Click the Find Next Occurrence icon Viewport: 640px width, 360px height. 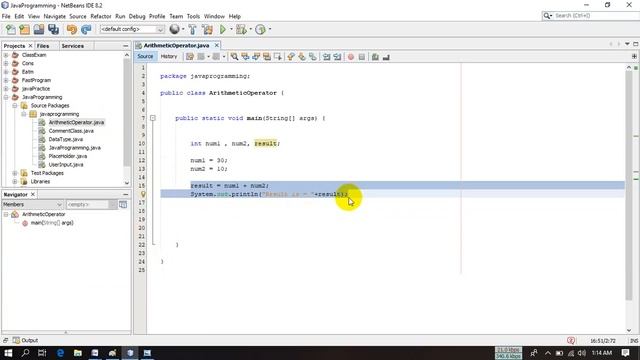(256, 57)
